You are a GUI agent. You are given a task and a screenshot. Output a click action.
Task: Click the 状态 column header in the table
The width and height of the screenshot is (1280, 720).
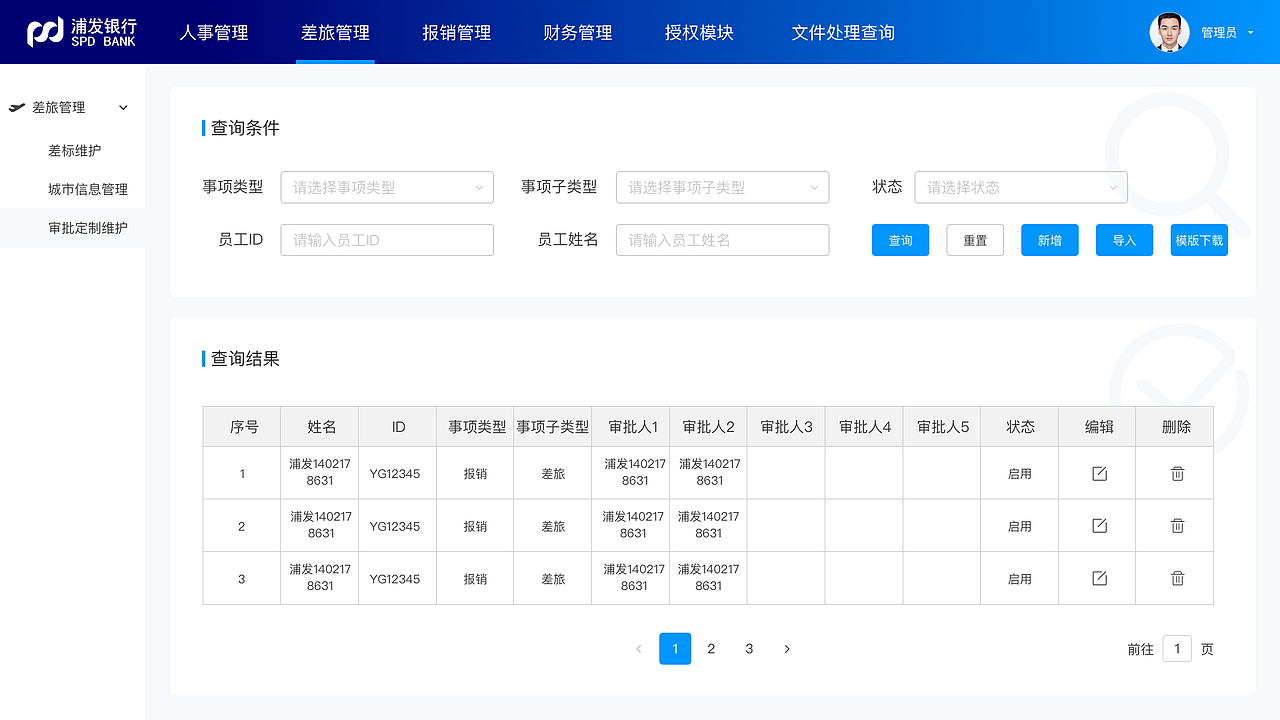[1021, 427]
